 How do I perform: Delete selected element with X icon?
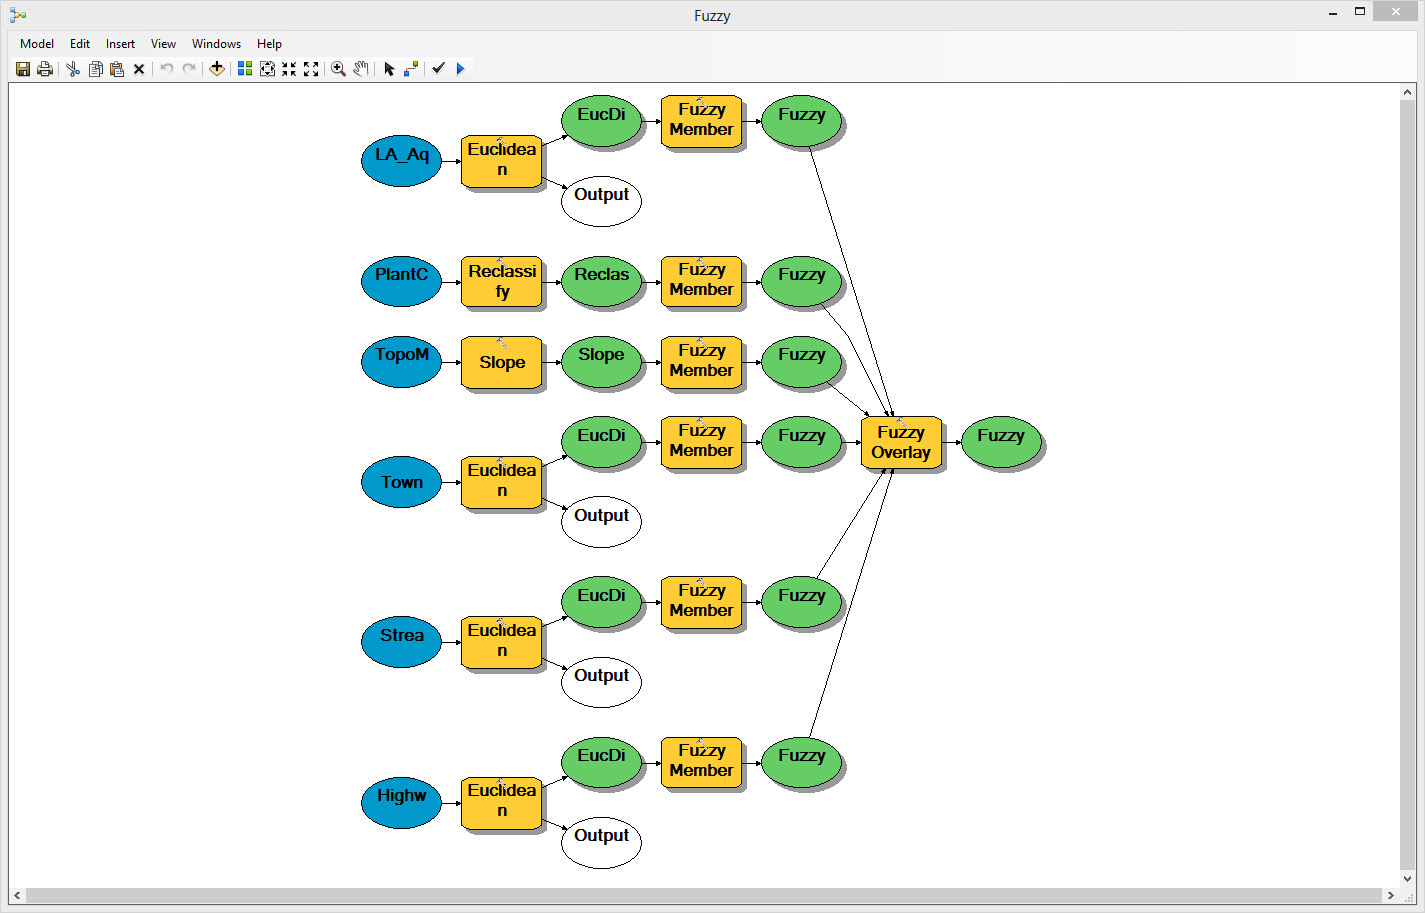click(x=139, y=69)
